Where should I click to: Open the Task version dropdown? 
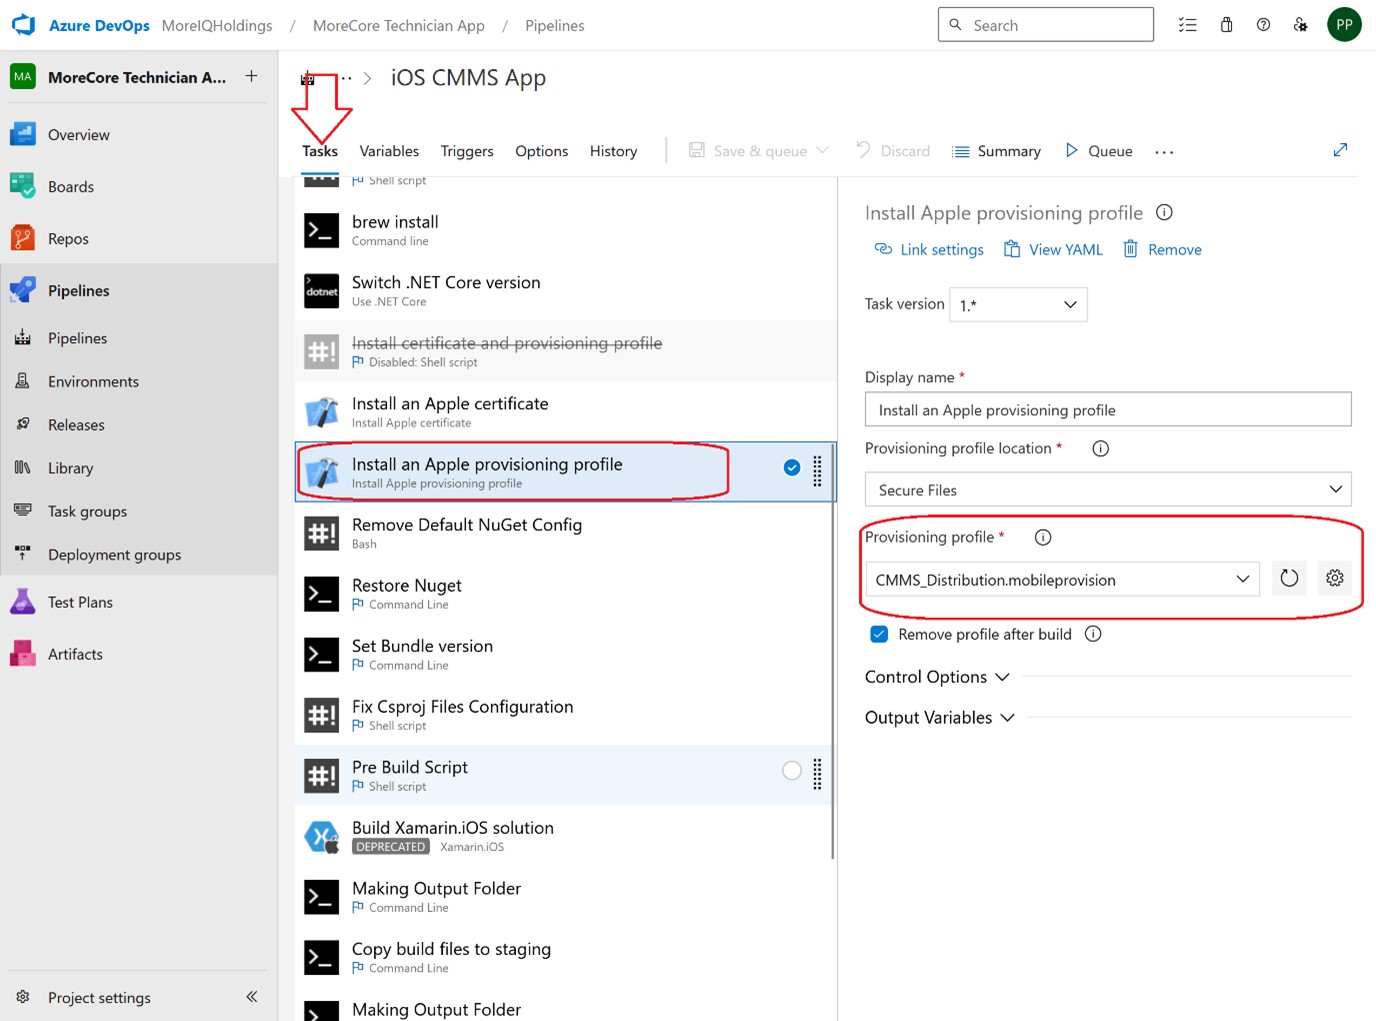pos(1018,304)
